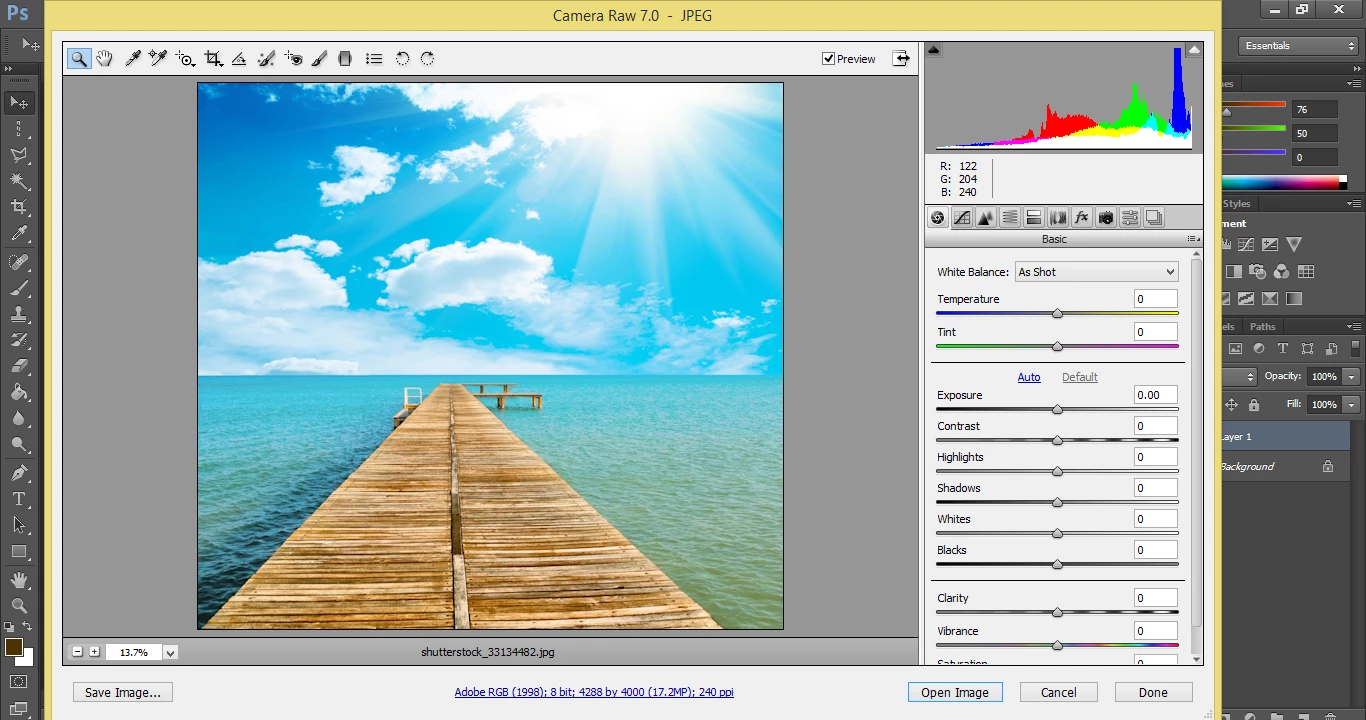Open the Basic panel tab icon
The image size is (1366, 720).
click(938, 218)
